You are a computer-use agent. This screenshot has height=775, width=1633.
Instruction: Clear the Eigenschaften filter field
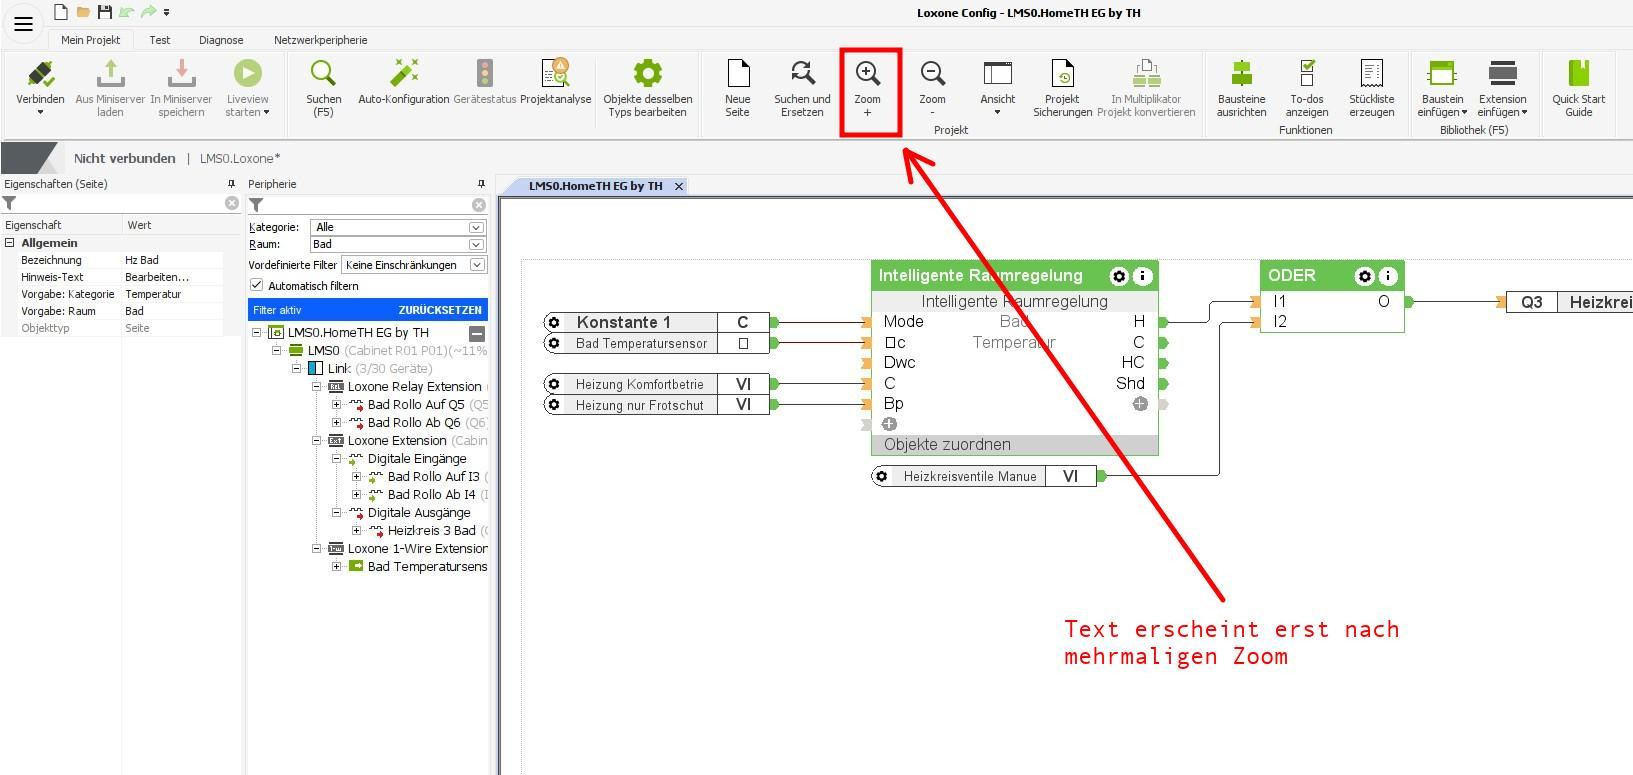(x=232, y=203)
